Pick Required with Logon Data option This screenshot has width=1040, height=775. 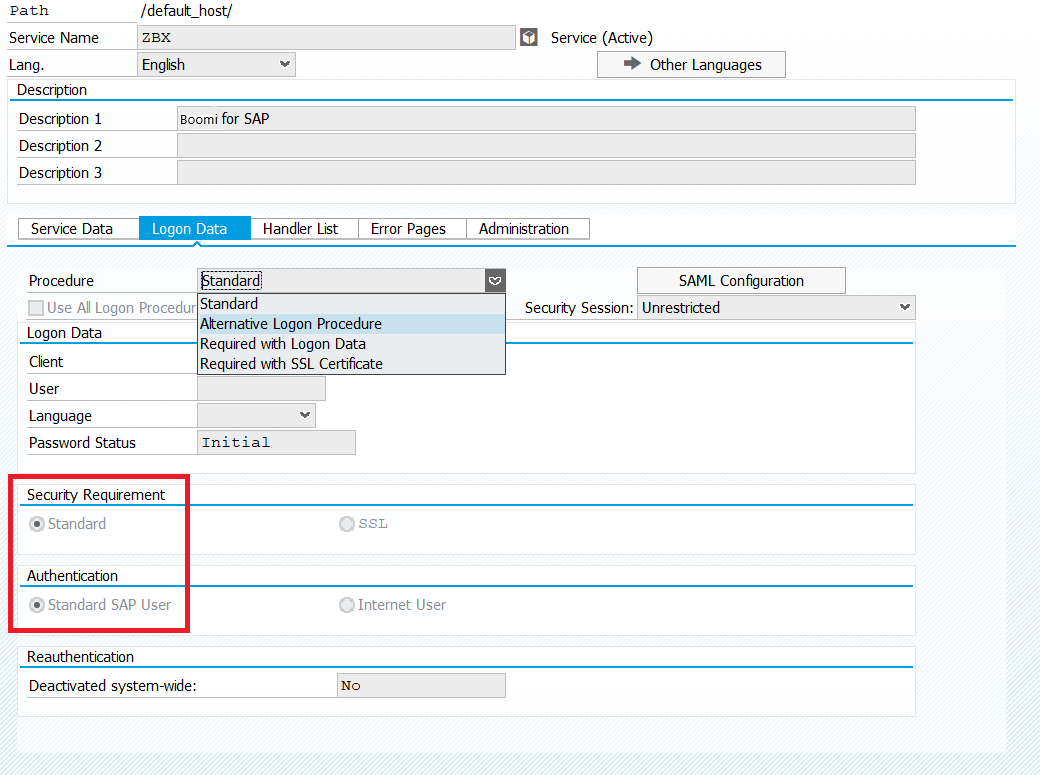pyautogui.click(x=283, y=344)
